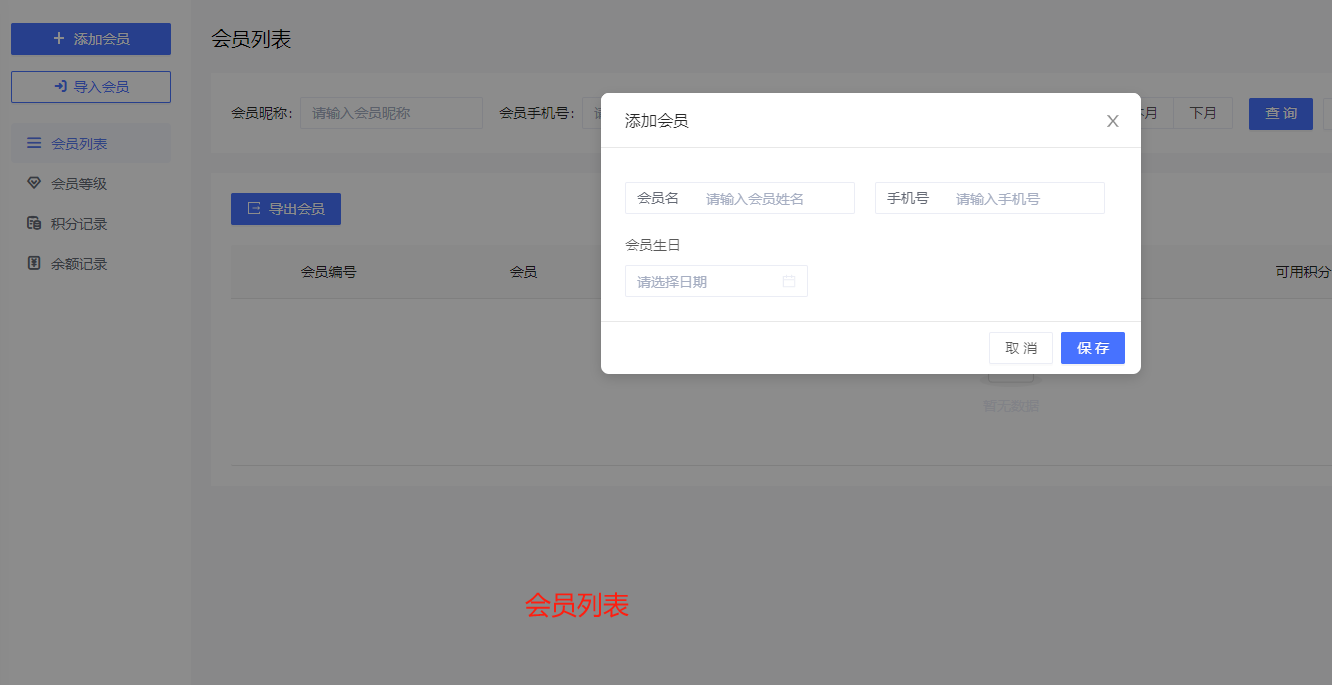Click the 查询 button
The image size is (1332, 685).
(x=1281, y=113)
